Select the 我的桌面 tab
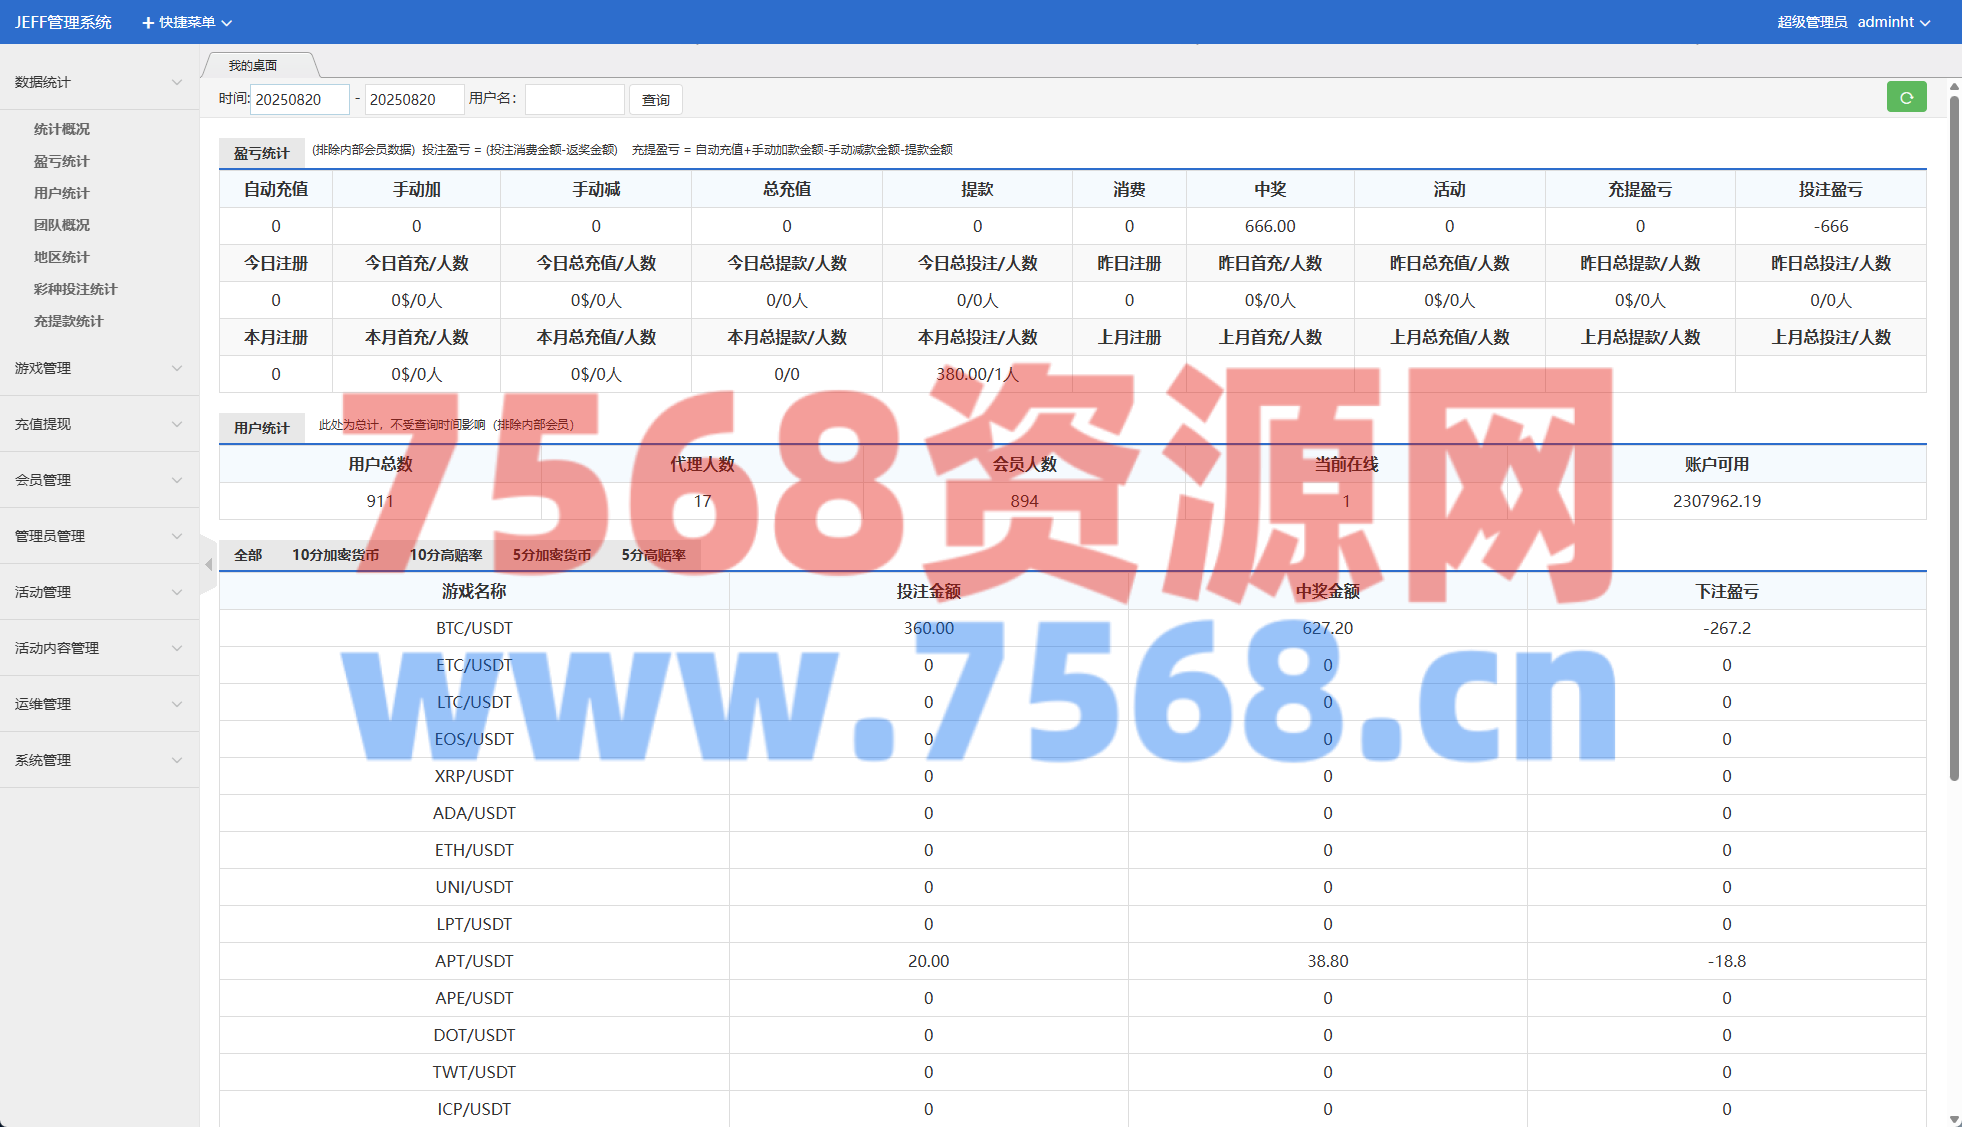 (253, 66)
